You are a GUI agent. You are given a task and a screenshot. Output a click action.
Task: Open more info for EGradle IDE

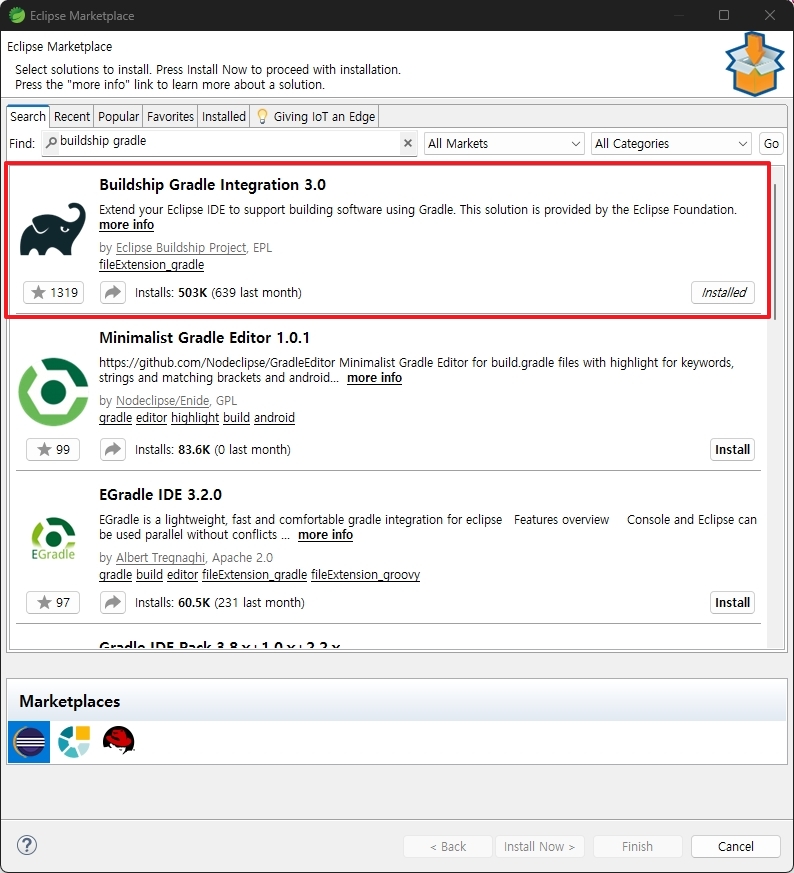[325, 535]
